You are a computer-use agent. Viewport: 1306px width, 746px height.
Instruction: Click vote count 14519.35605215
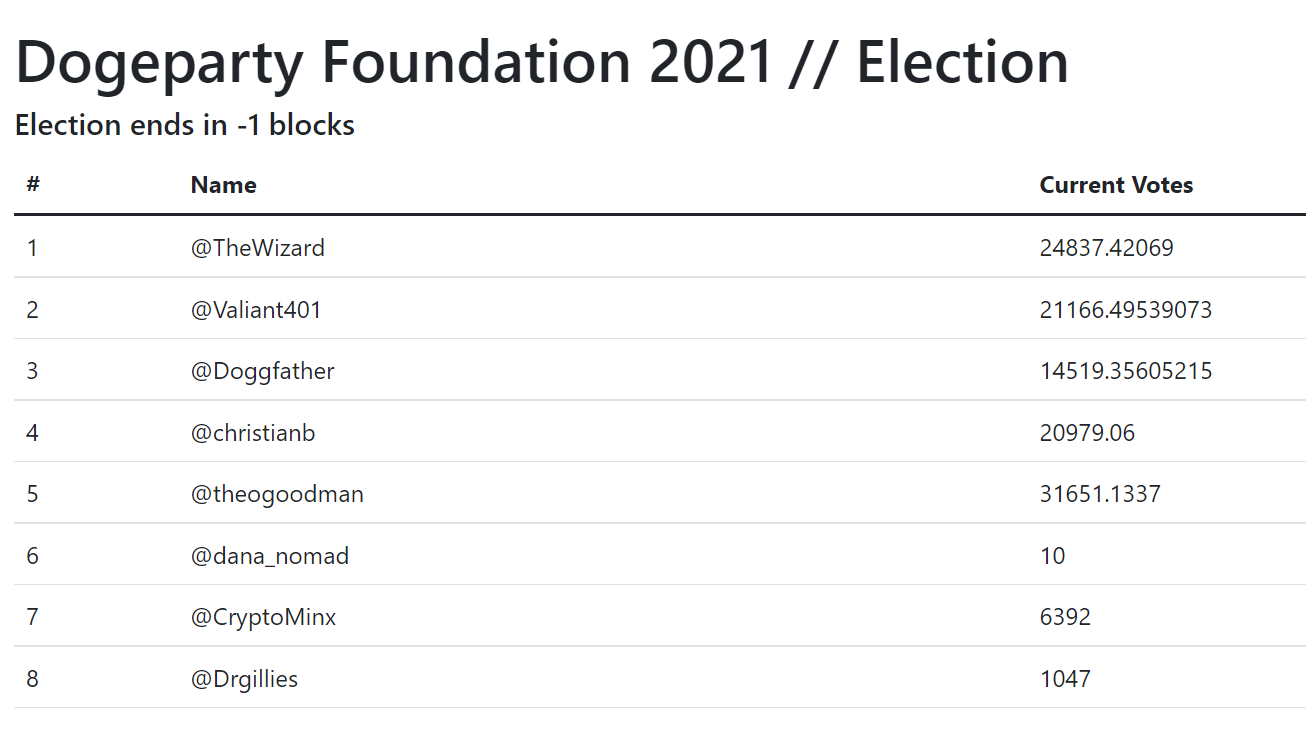1126,371
